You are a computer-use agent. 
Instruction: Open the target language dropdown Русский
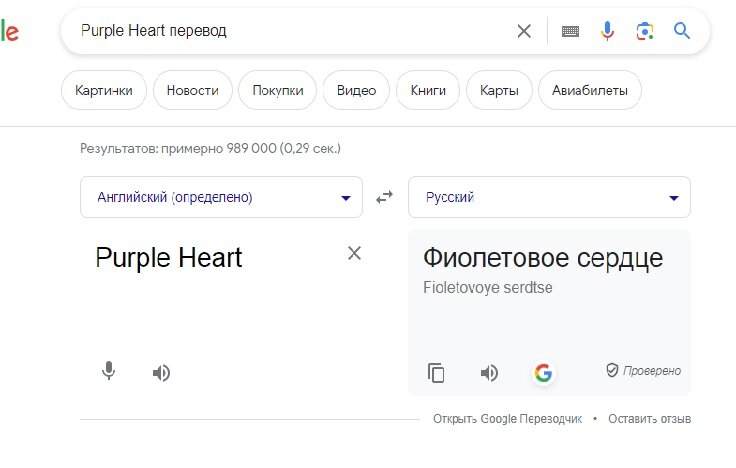pyautogui.click(x=549, y=197)
